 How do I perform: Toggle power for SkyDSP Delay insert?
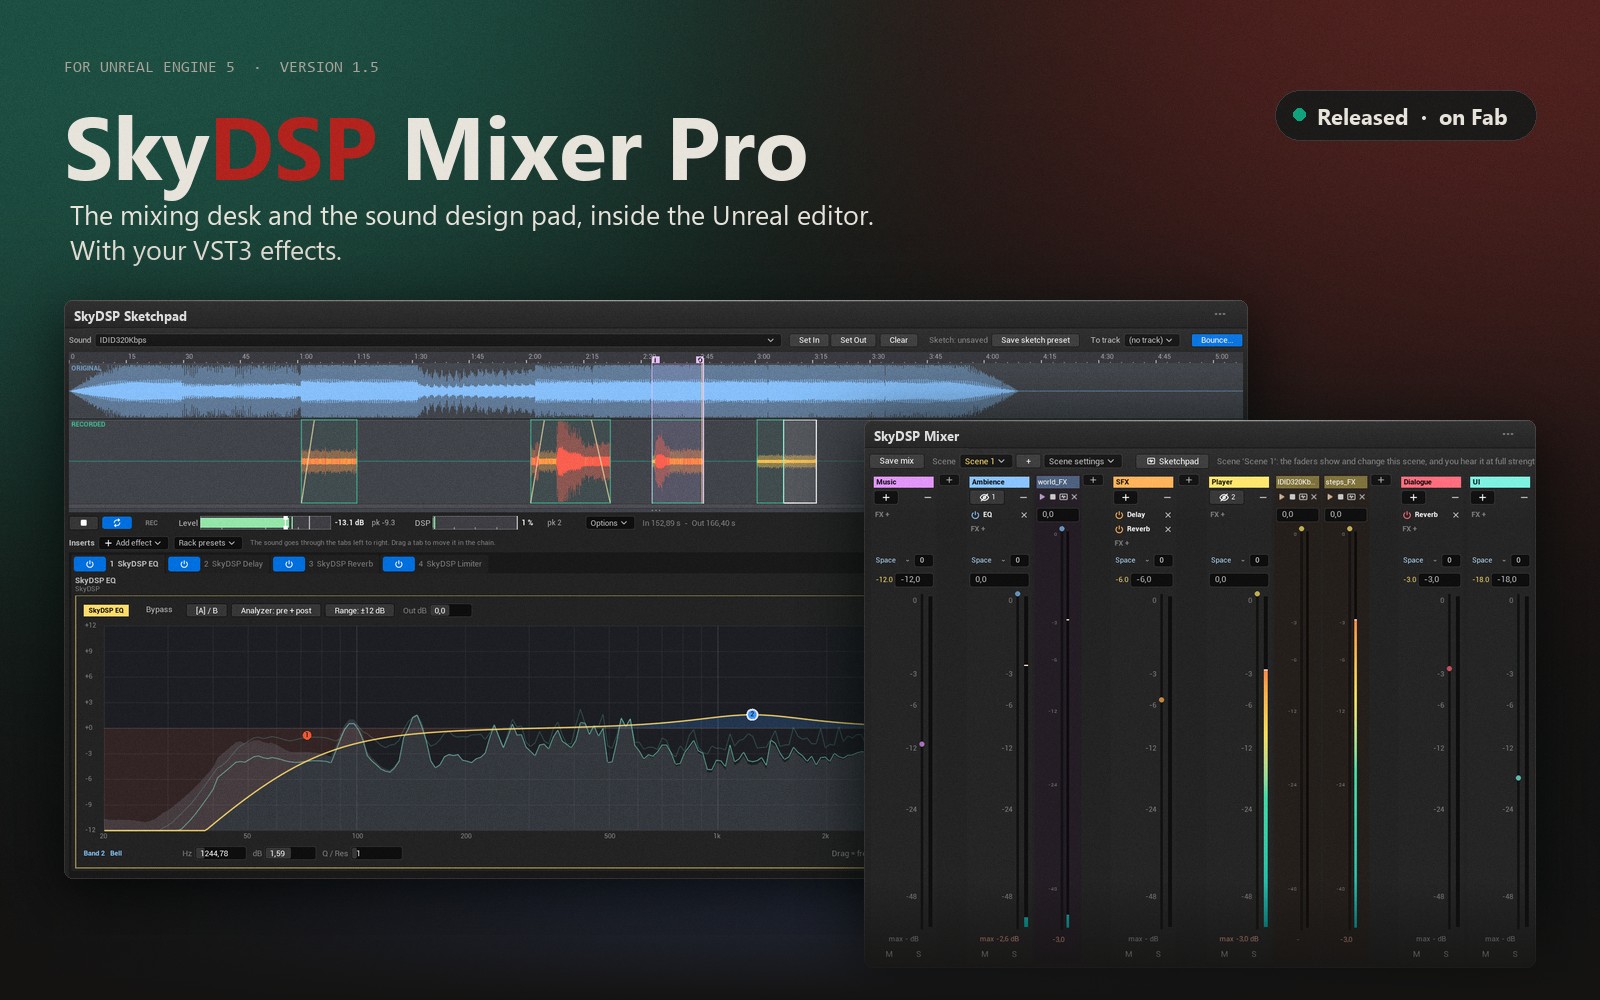coord(184,564)
